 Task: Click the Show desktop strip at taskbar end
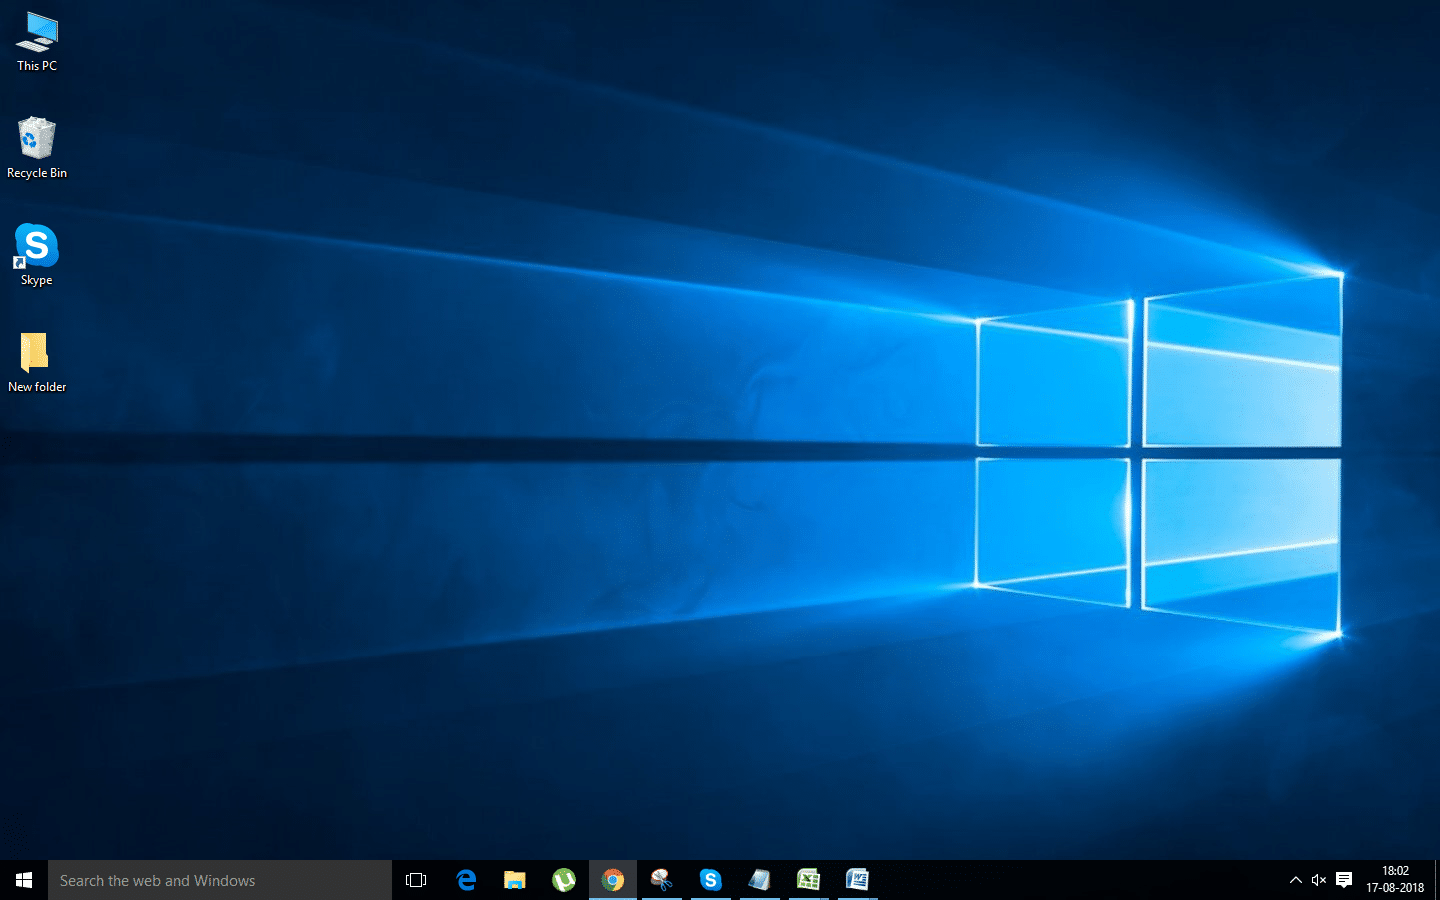(x=1437, y=880)
